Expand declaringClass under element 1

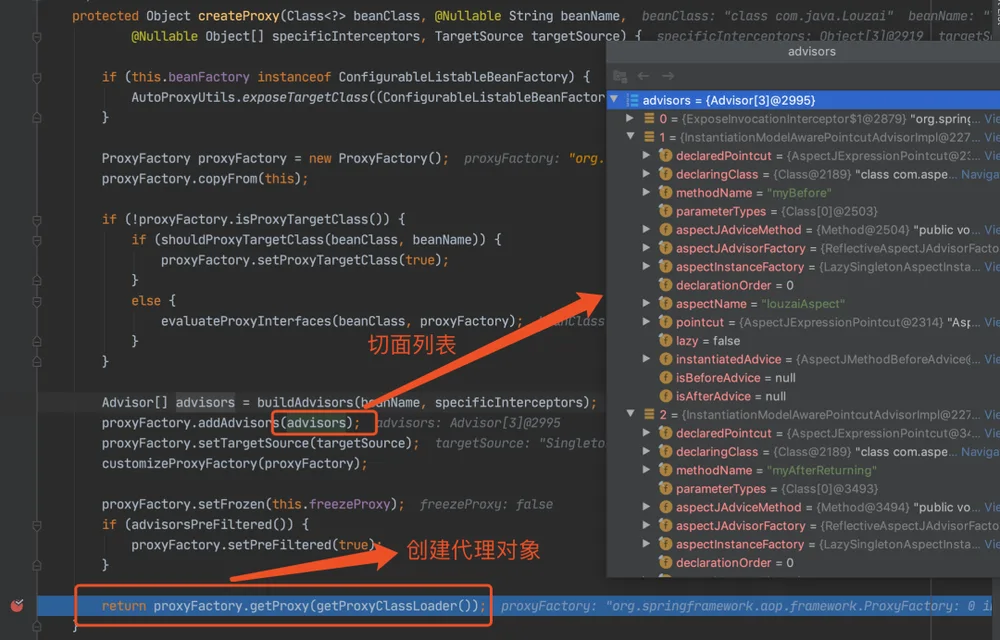click(x=646, y=173)
